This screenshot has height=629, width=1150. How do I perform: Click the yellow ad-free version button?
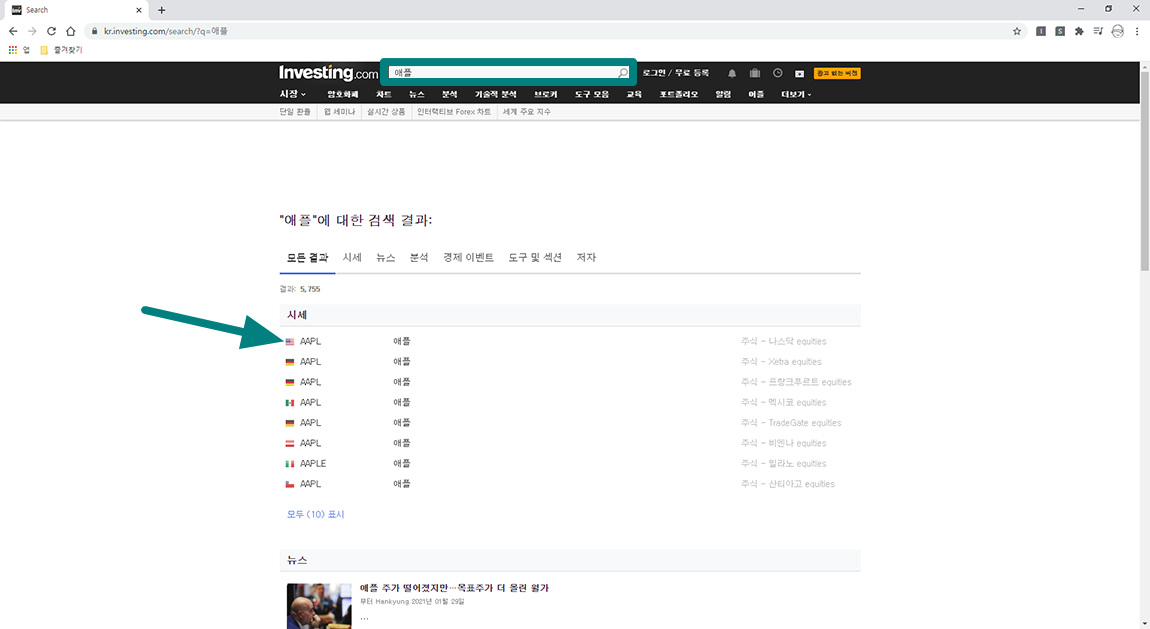[837, 73]
